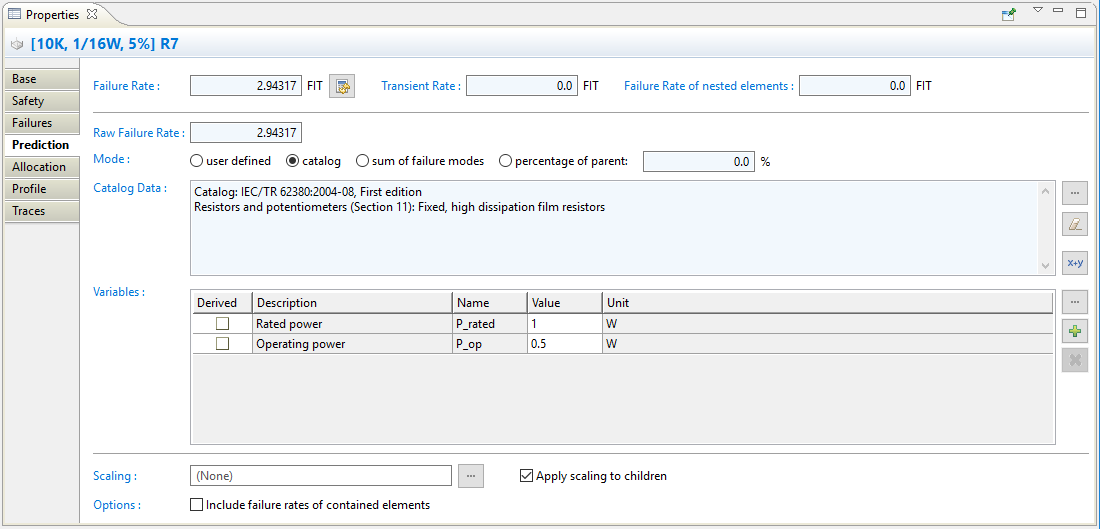Viewport: 1100px width, 529px height.
Task: Switch to the Failures tab
Action: (x=32, y=123)
